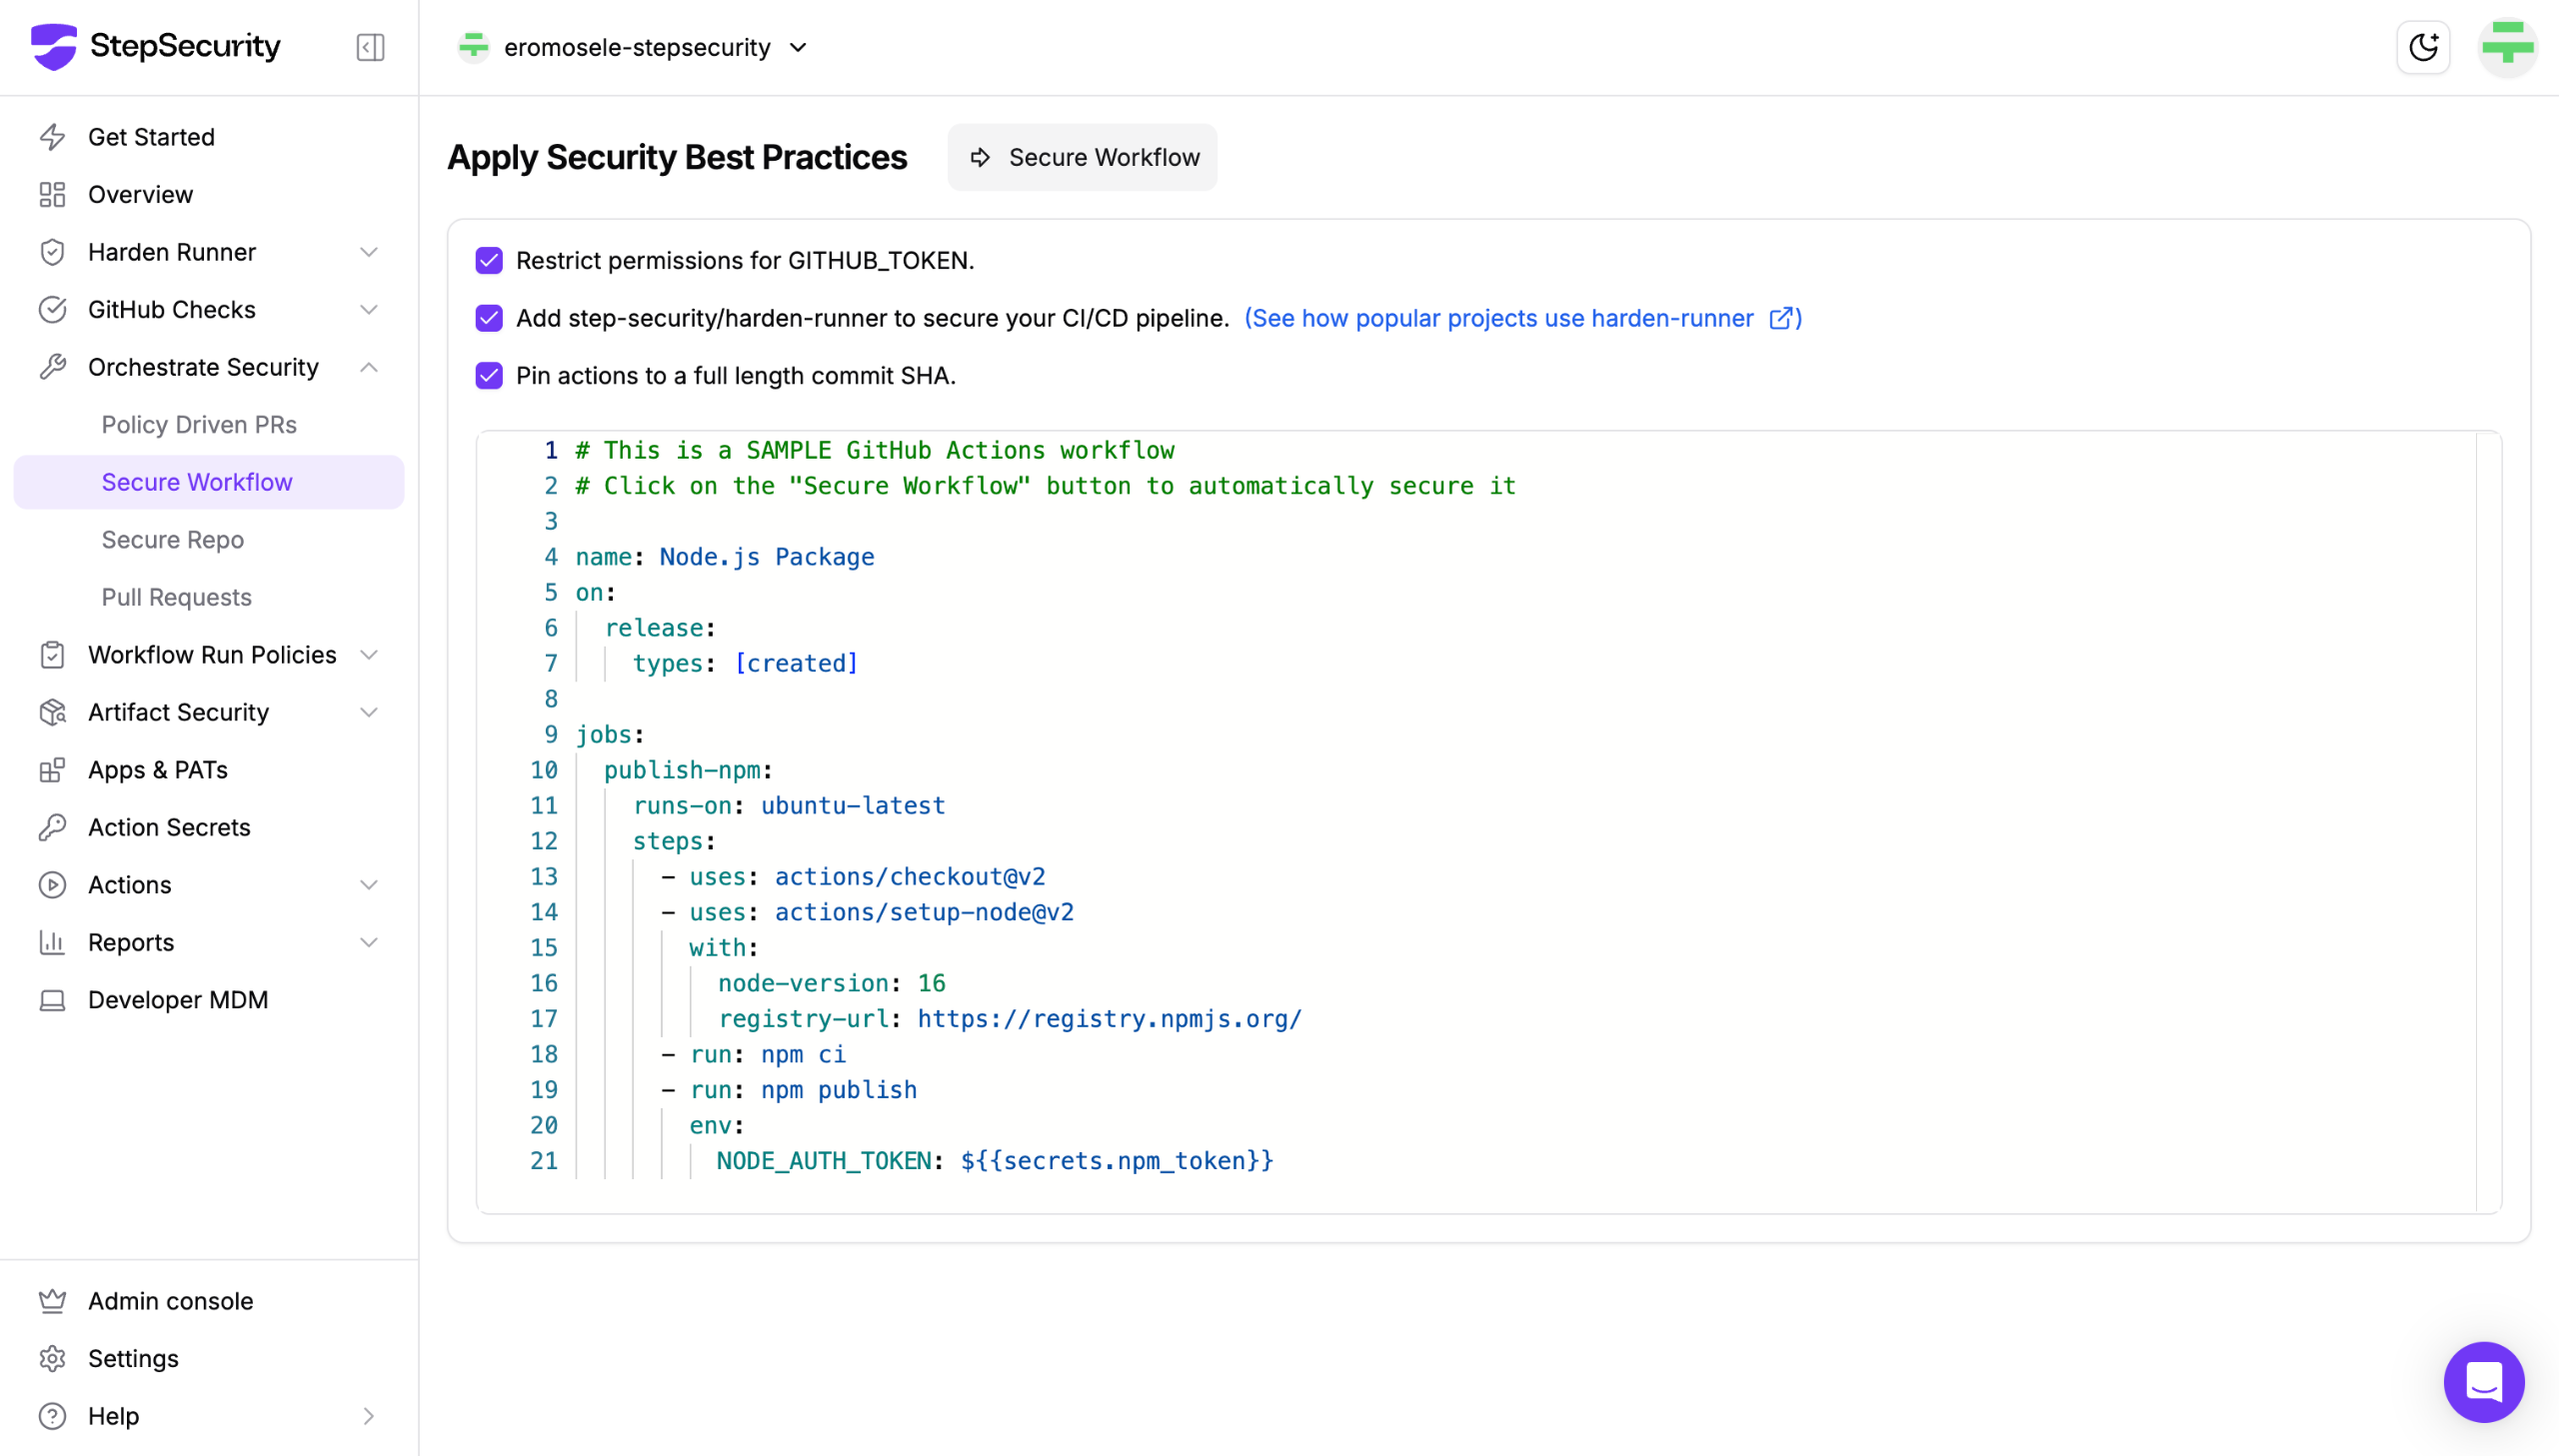This screenshot has width=2559, height=1456.
Task: Collapse the sidebar panel icon
Action: coord(370,47)
